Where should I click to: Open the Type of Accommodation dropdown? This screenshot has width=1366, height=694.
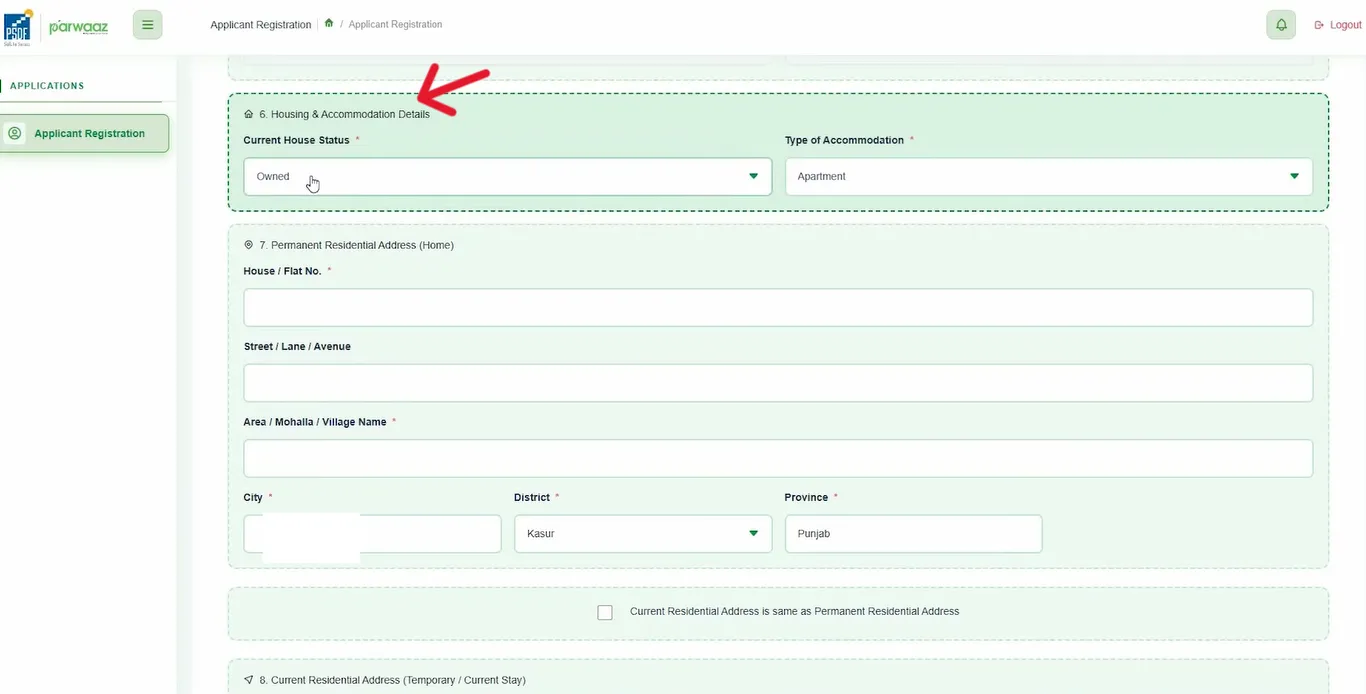pos(1048,176)
